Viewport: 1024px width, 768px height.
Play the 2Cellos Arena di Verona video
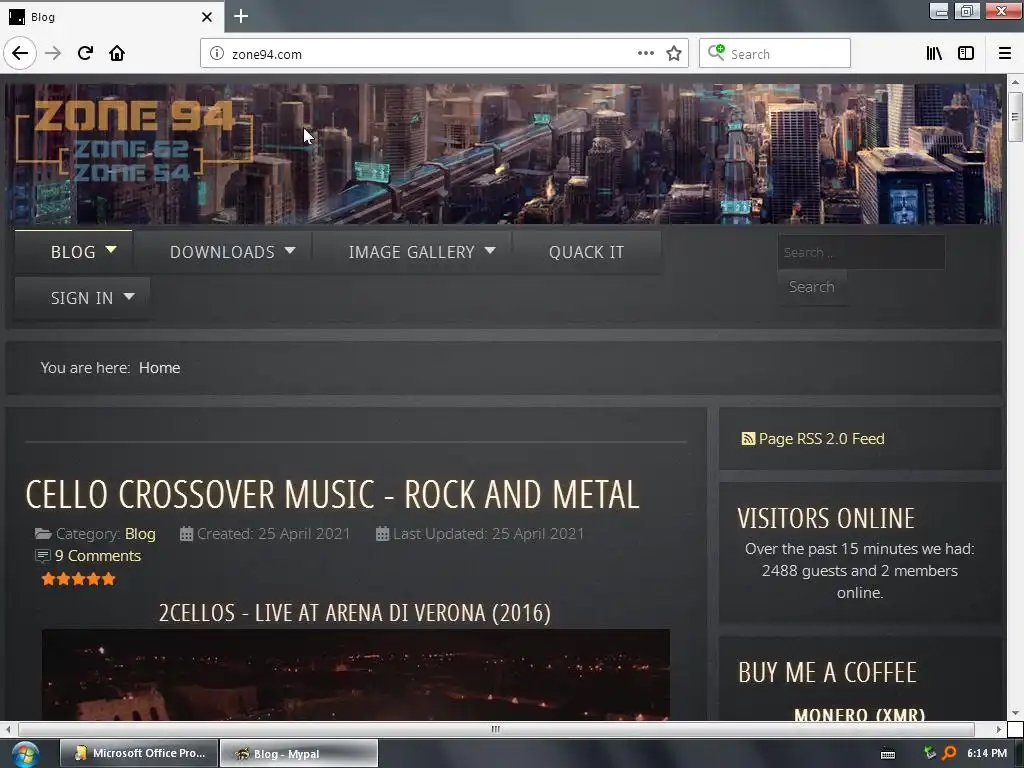point(356,675)
